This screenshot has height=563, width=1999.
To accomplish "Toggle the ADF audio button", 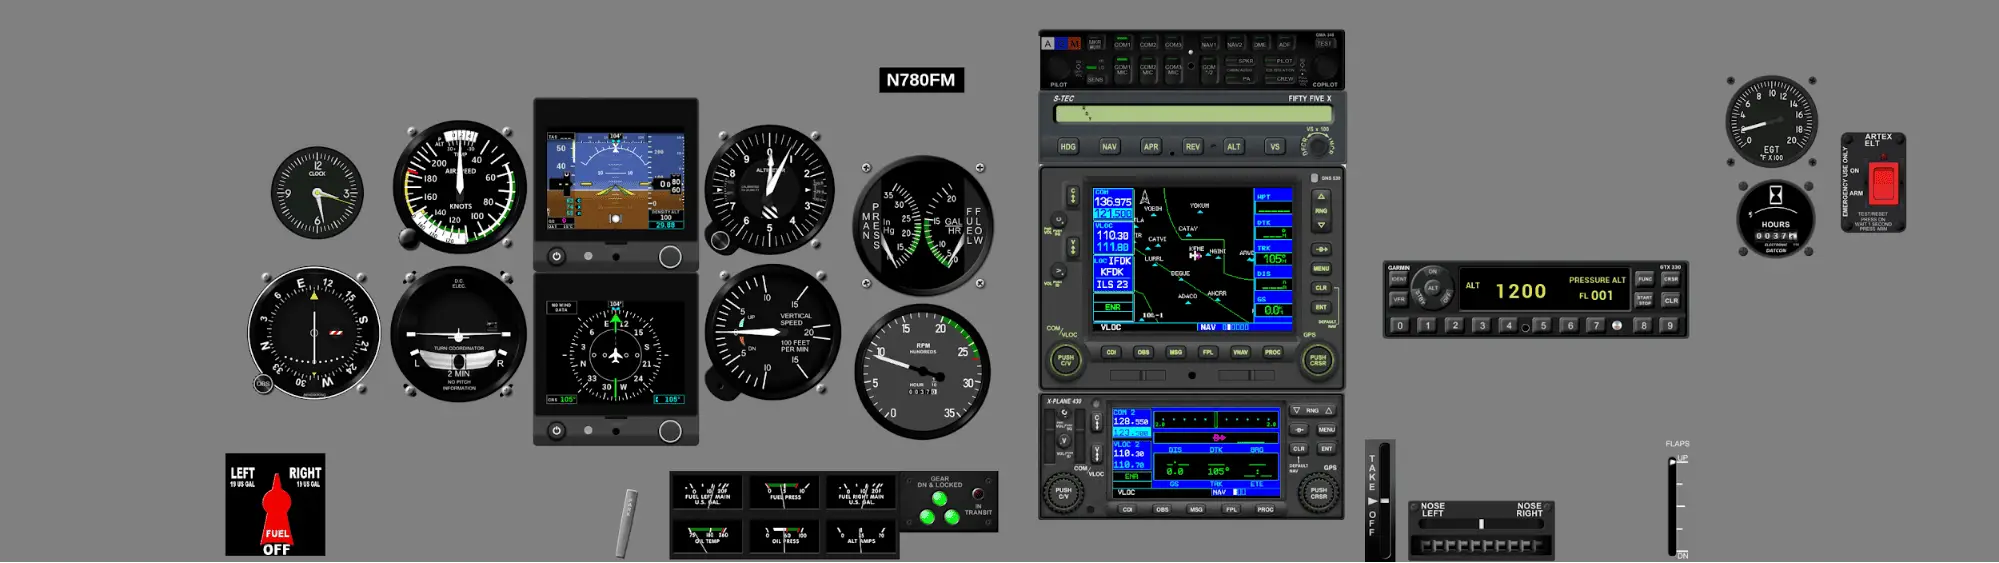I will 1285,43.
